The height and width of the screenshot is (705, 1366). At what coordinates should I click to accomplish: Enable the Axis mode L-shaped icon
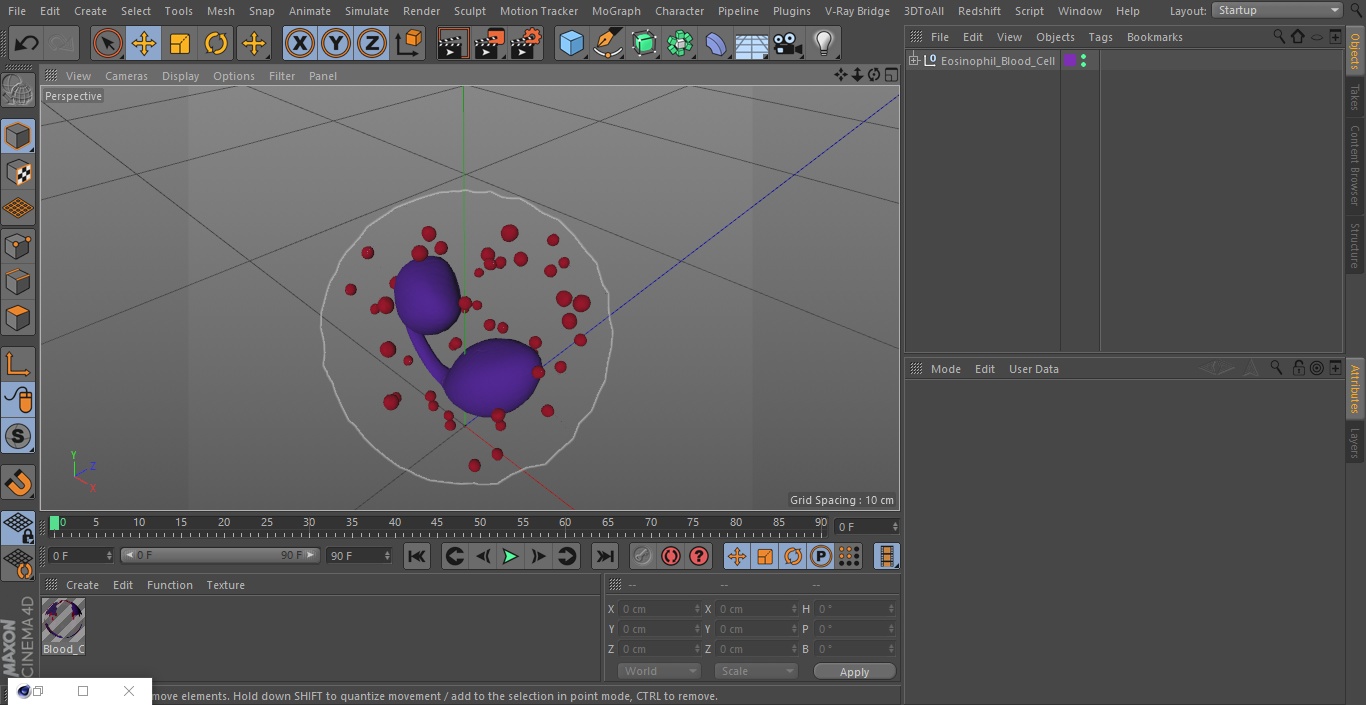click(x=18, y=364)
